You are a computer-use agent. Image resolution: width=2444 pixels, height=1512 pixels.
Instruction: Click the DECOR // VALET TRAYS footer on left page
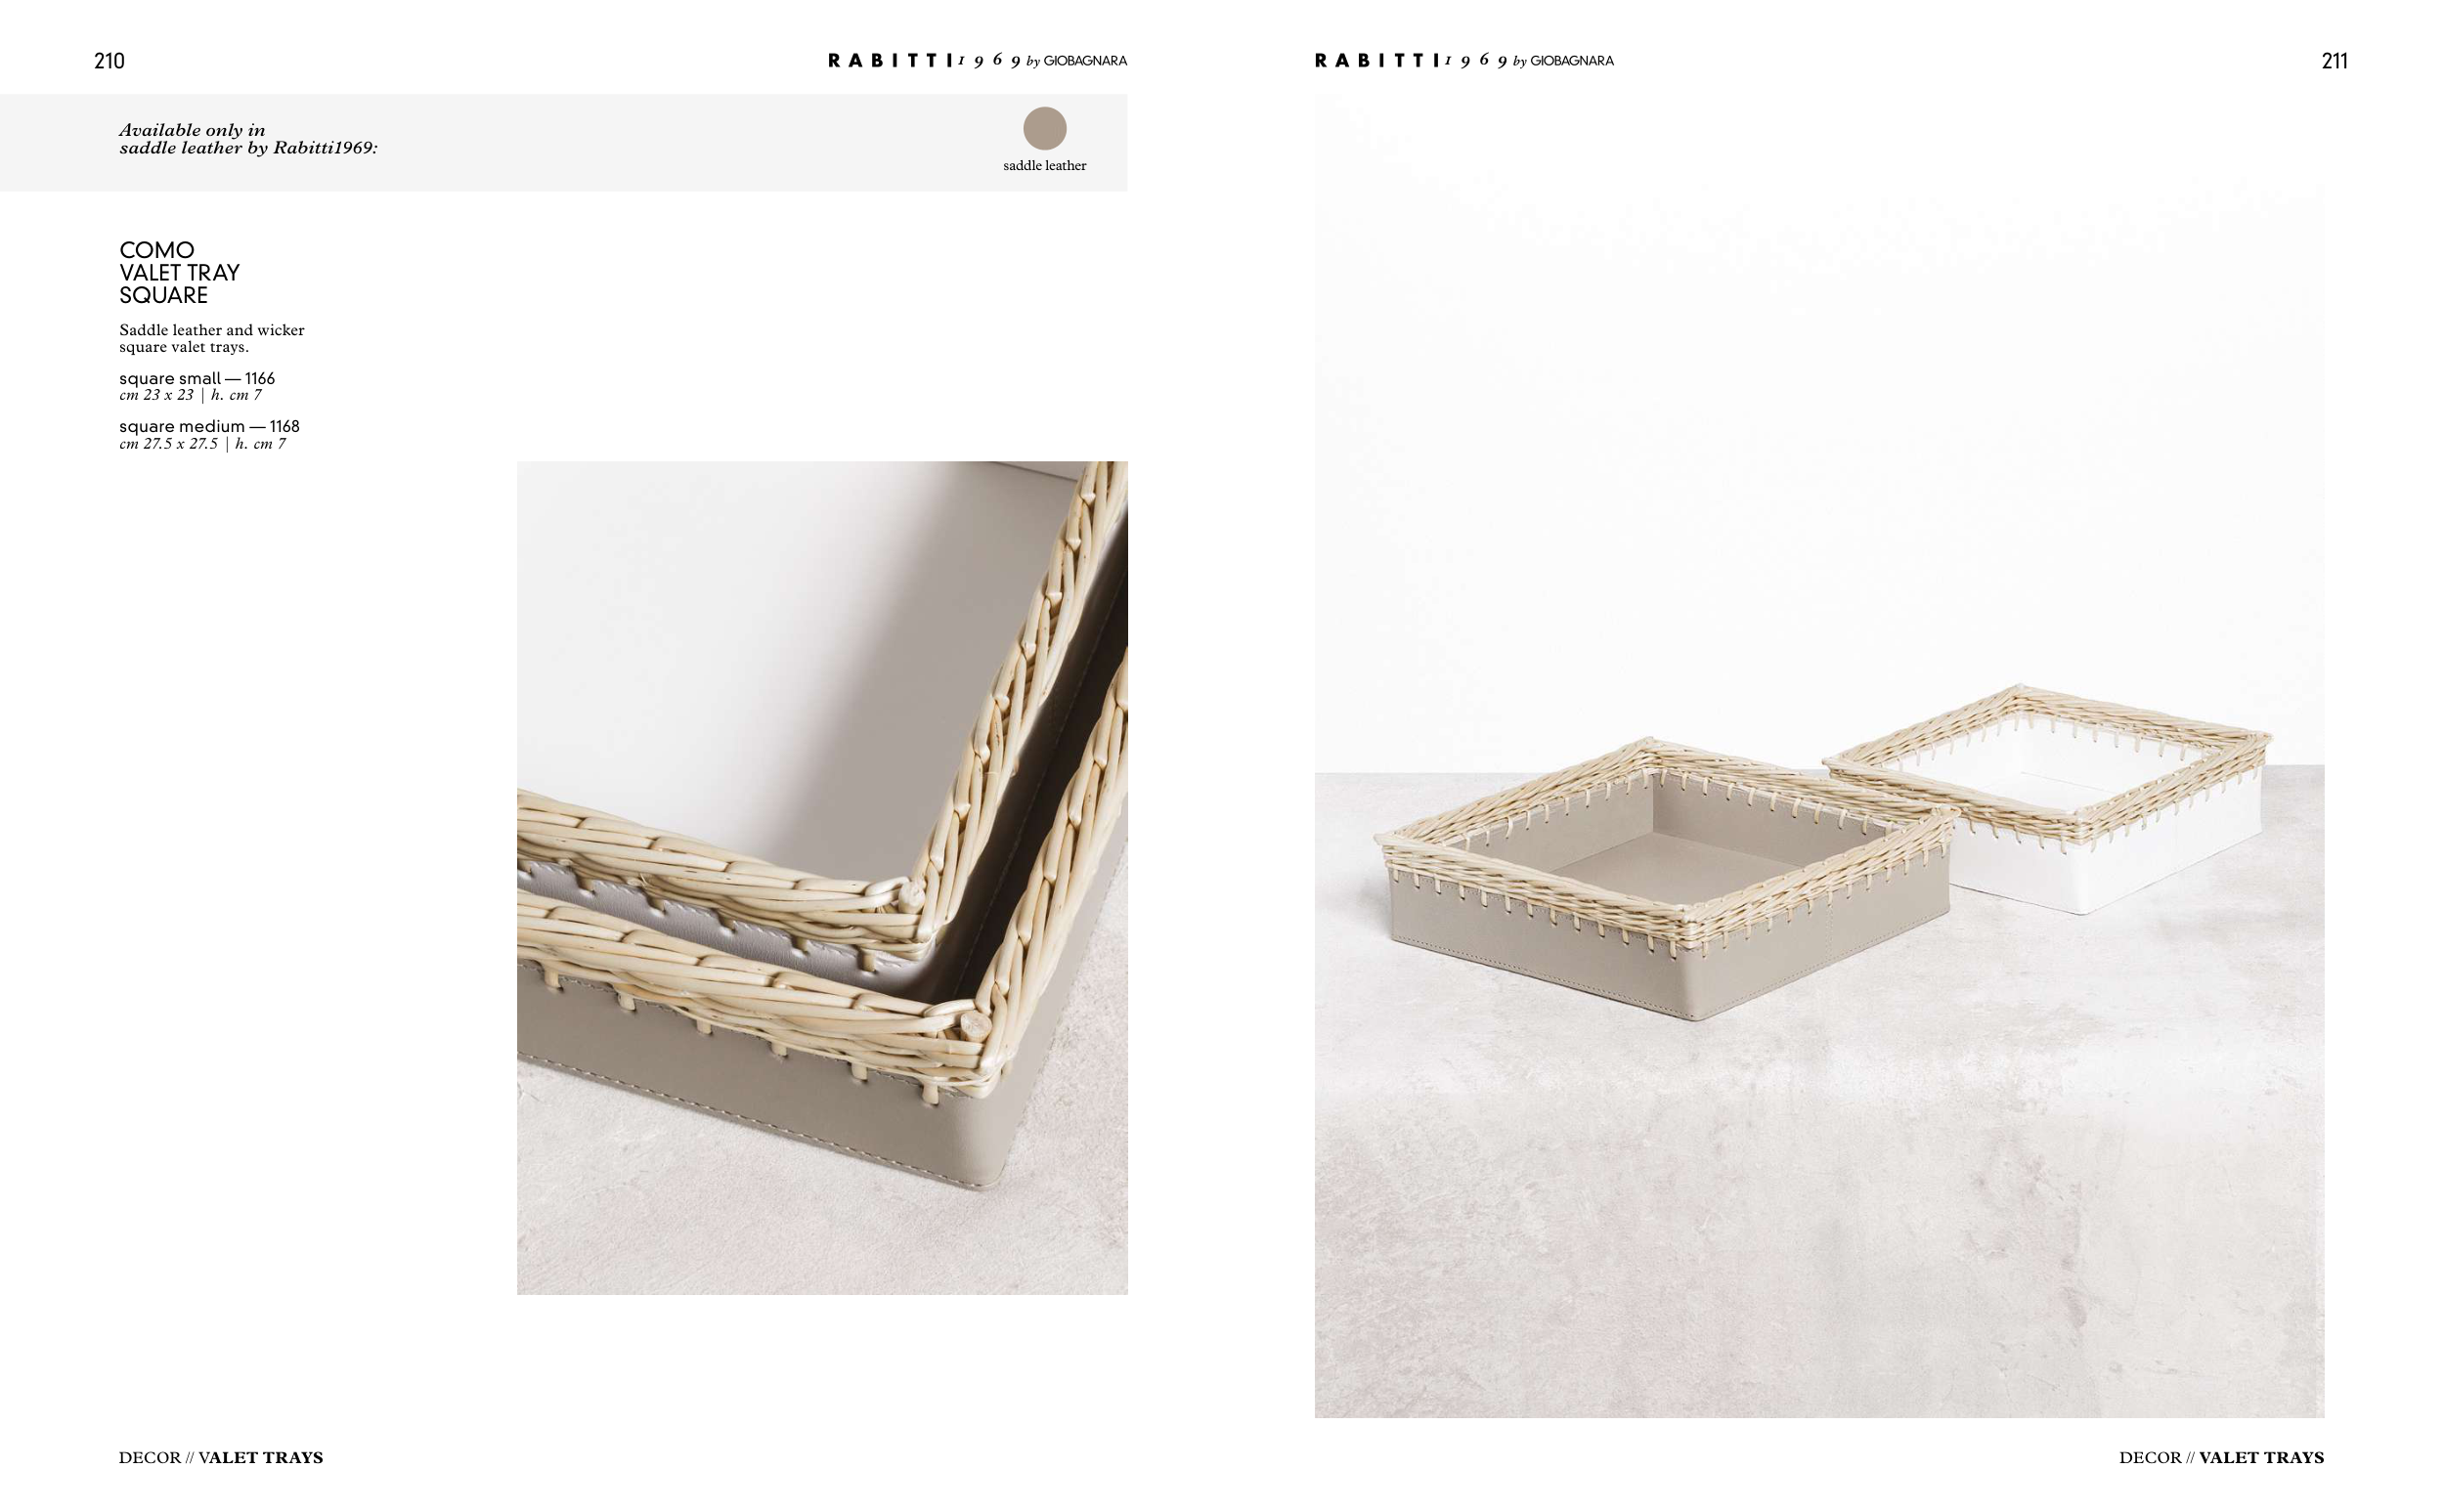221,1457
